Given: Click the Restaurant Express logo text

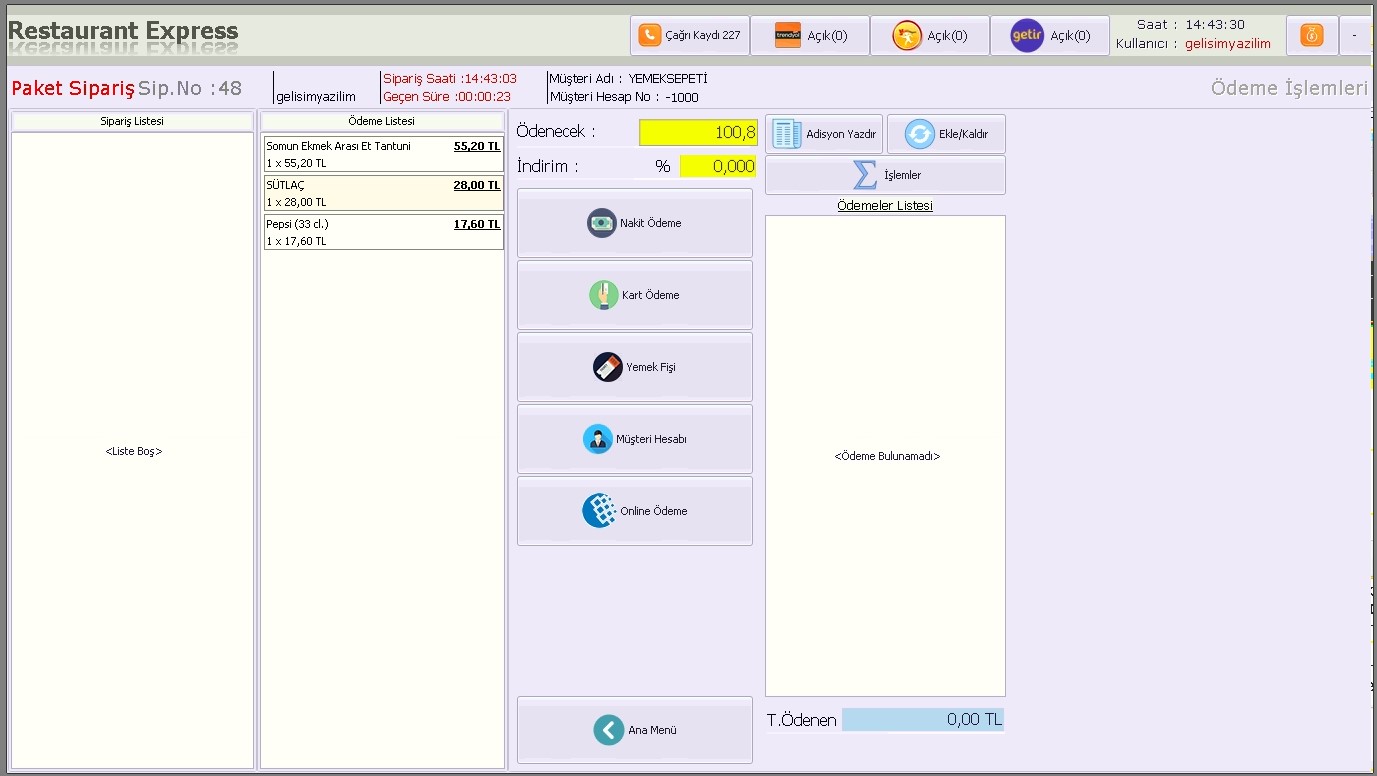Looking at the screenshot, I should [x=123, y=30].
